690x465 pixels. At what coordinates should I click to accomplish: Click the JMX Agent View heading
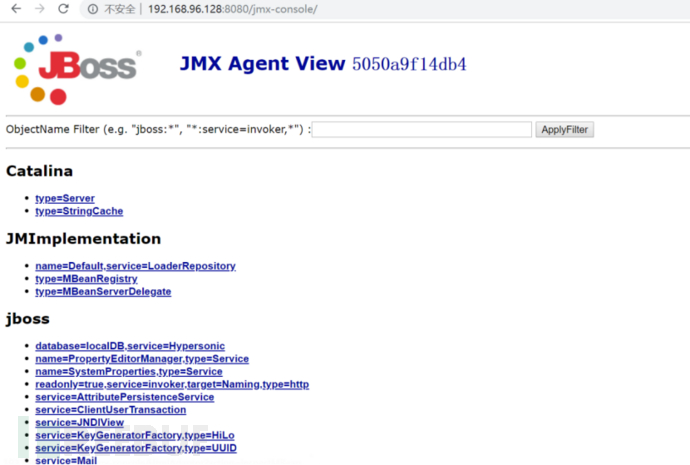click(263, 64)
